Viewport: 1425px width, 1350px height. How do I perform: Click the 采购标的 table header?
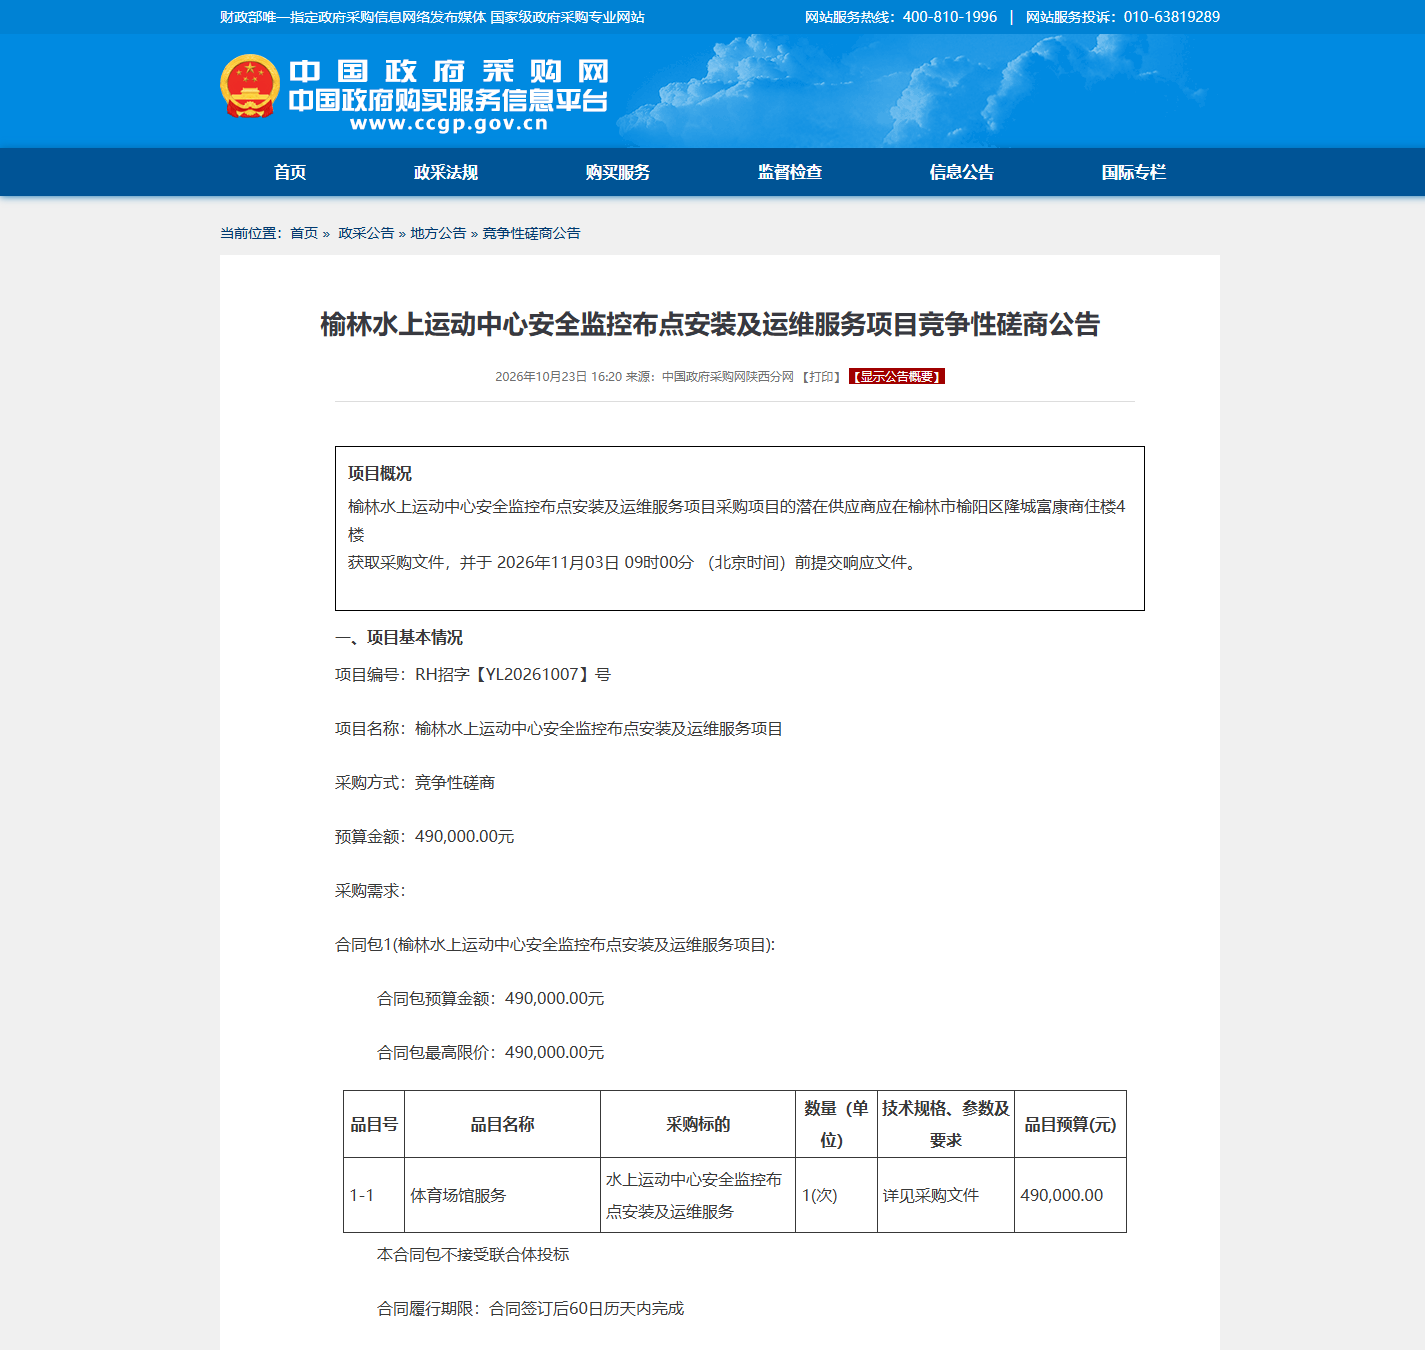click(698, 1125)
